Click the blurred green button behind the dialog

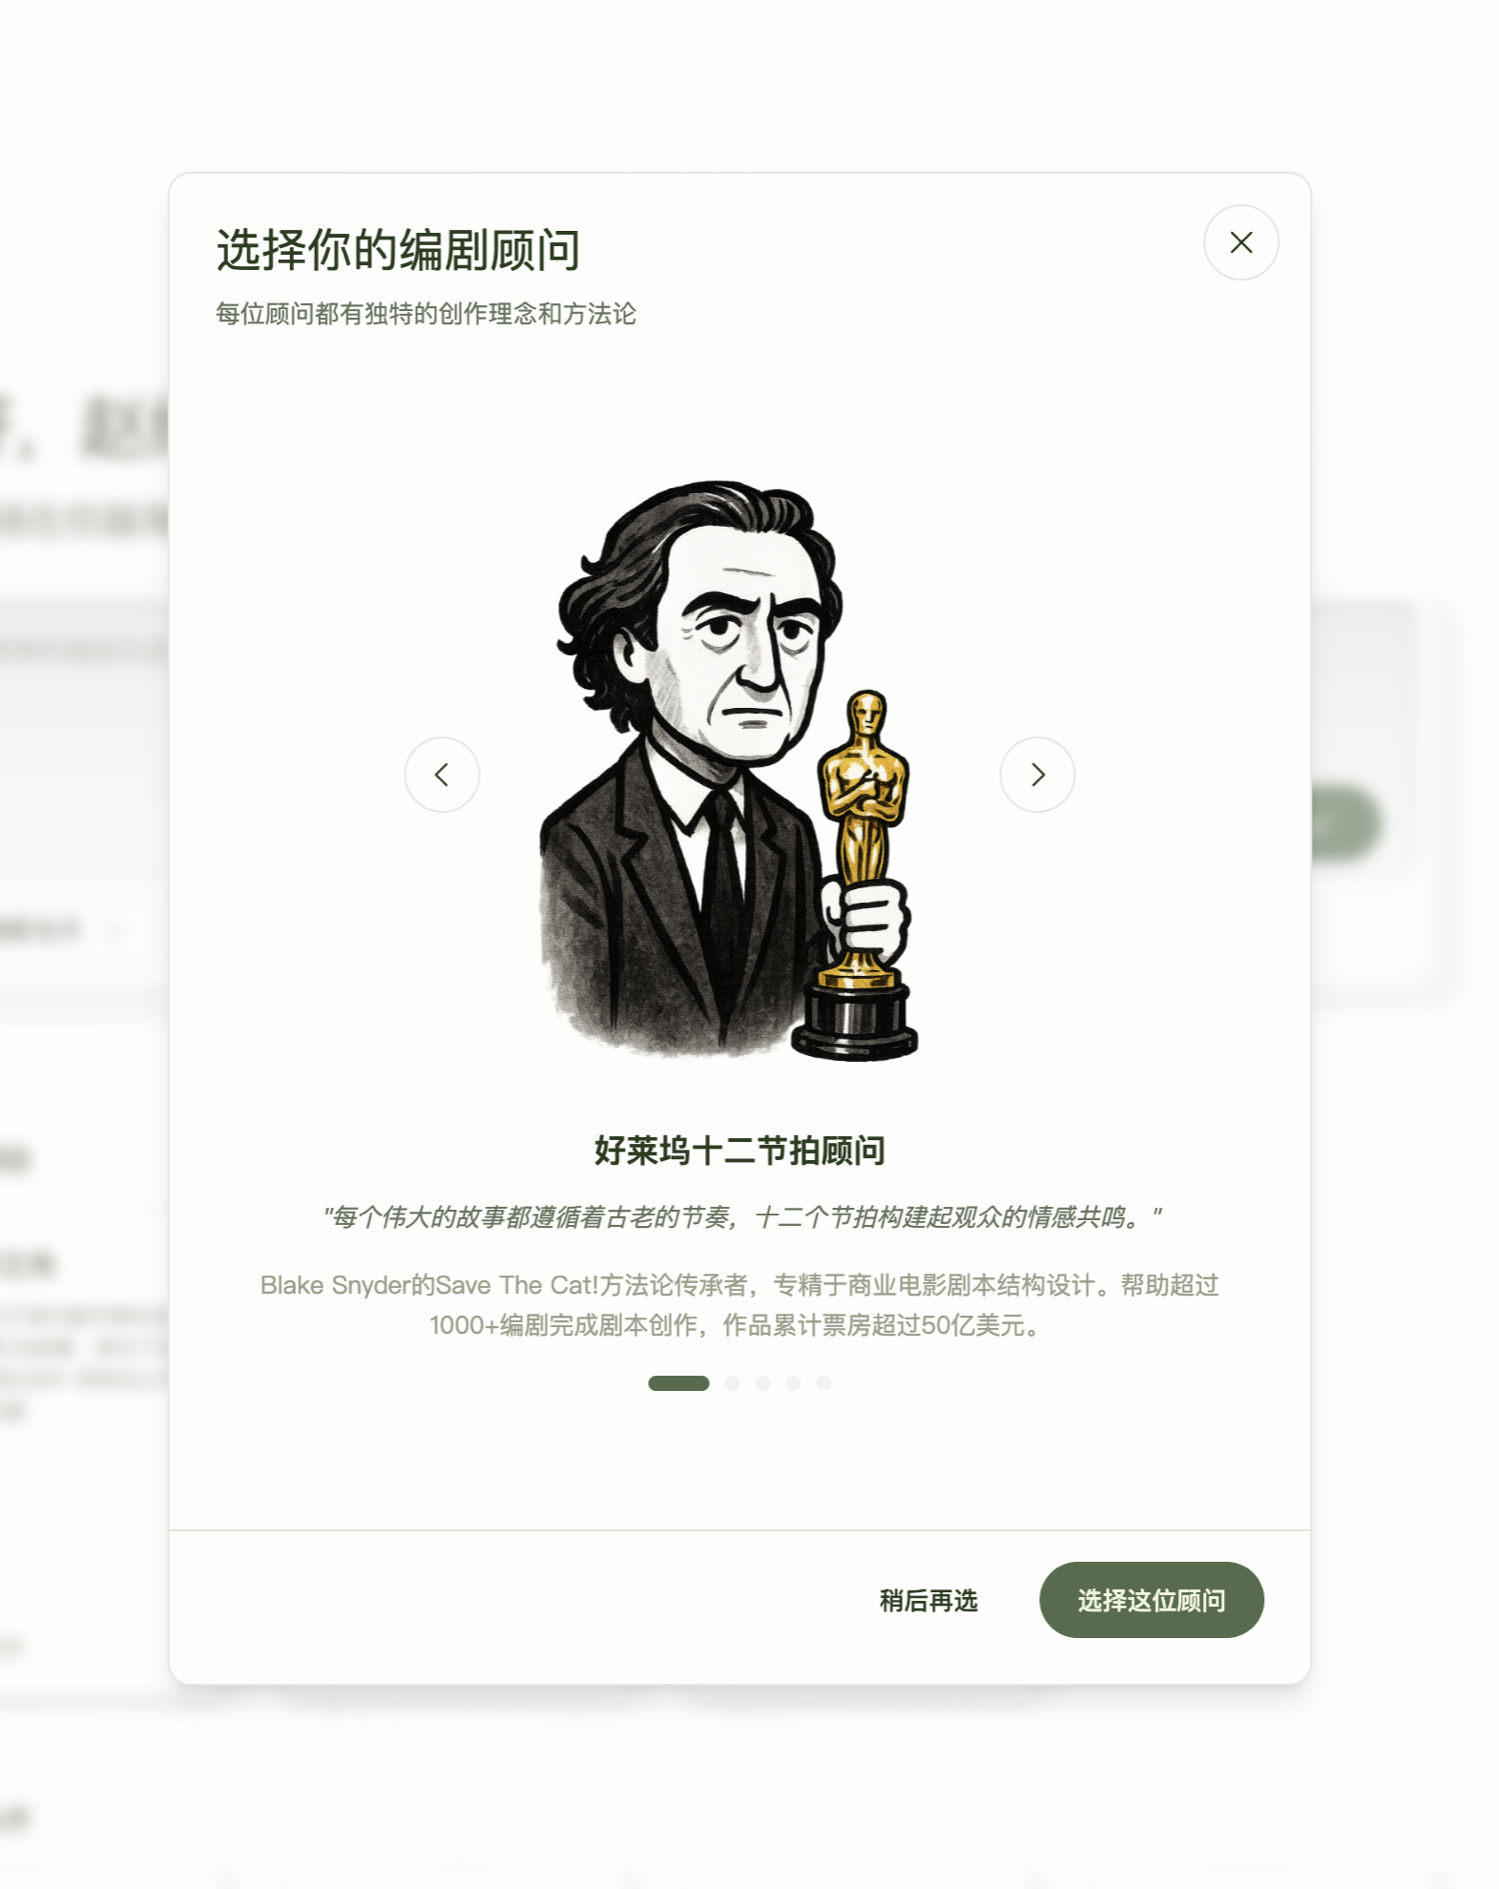pyautogui.click(x=1346, y=823)
